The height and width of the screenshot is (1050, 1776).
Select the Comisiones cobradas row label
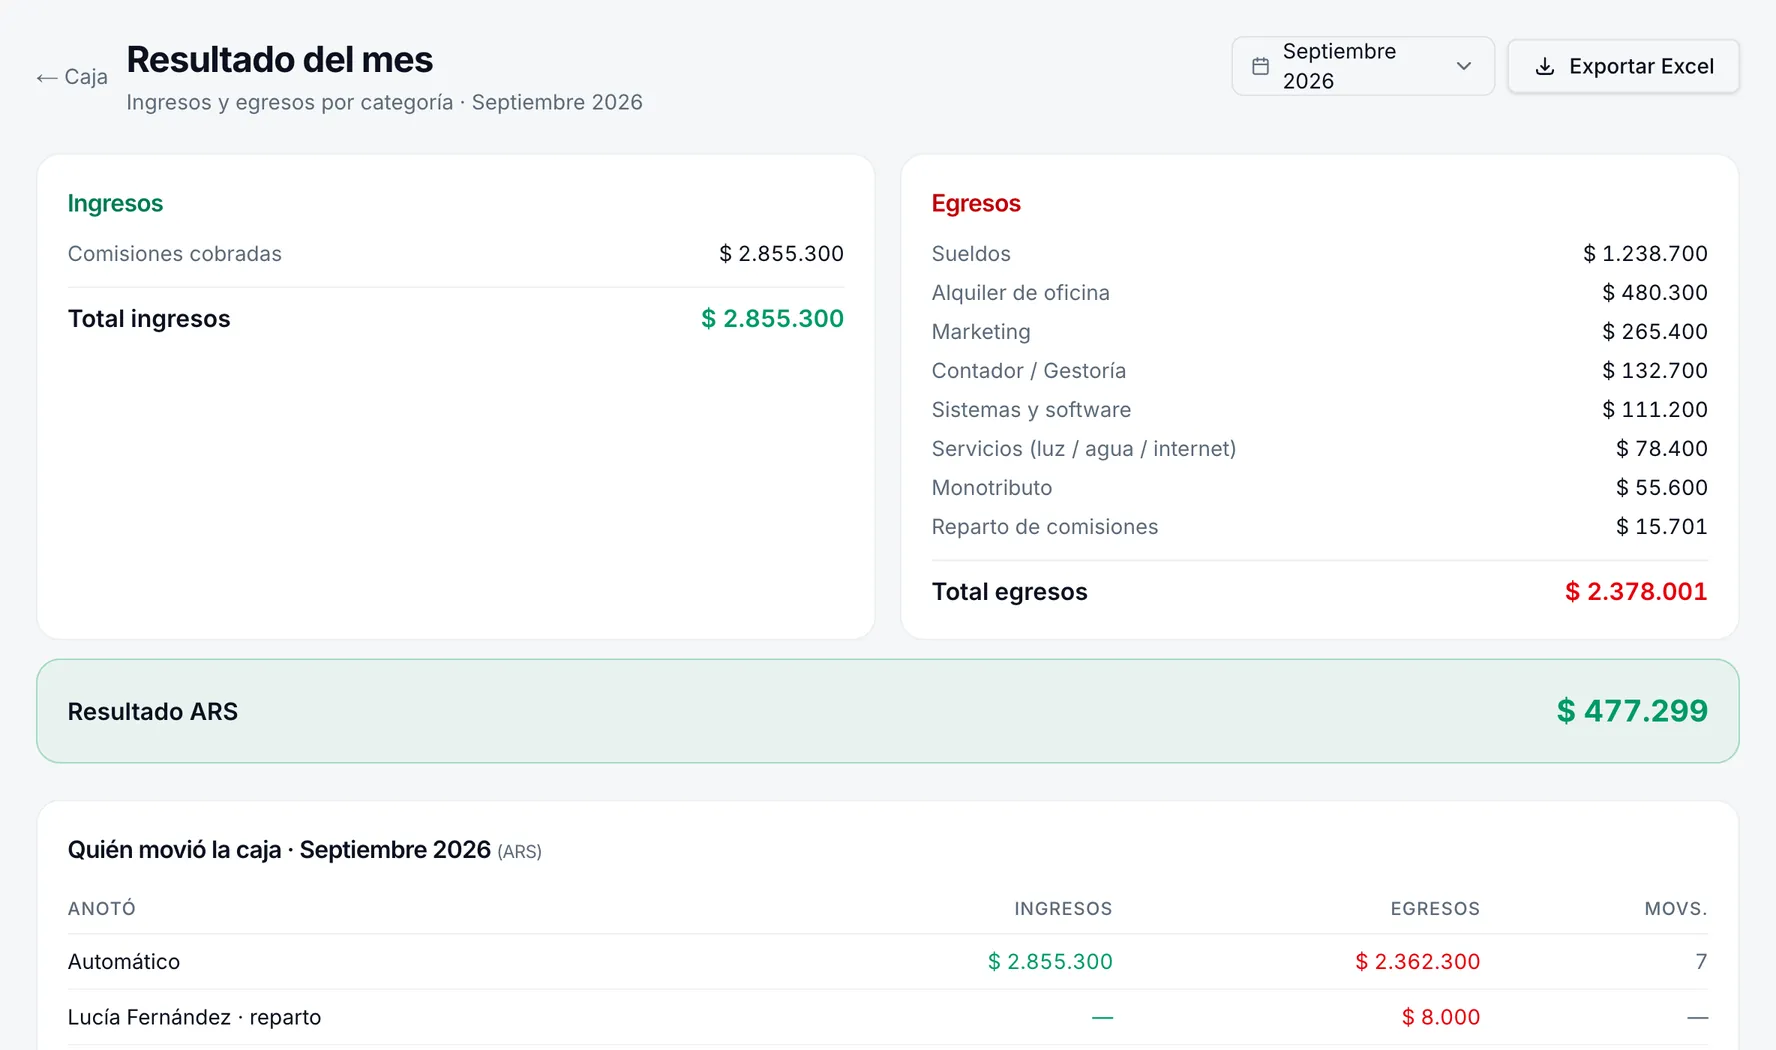(x=175, y=254)
